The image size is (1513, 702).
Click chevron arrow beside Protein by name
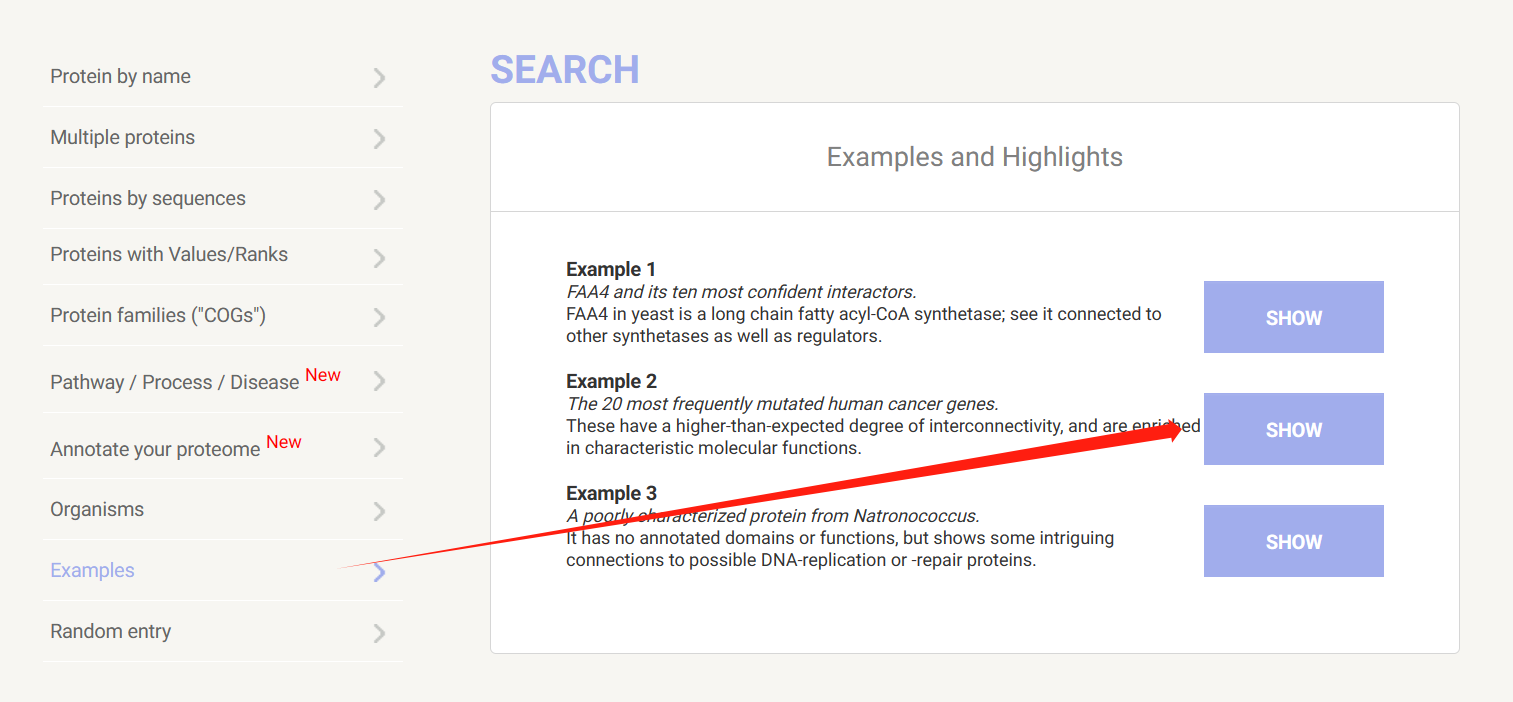click(379, 78)
